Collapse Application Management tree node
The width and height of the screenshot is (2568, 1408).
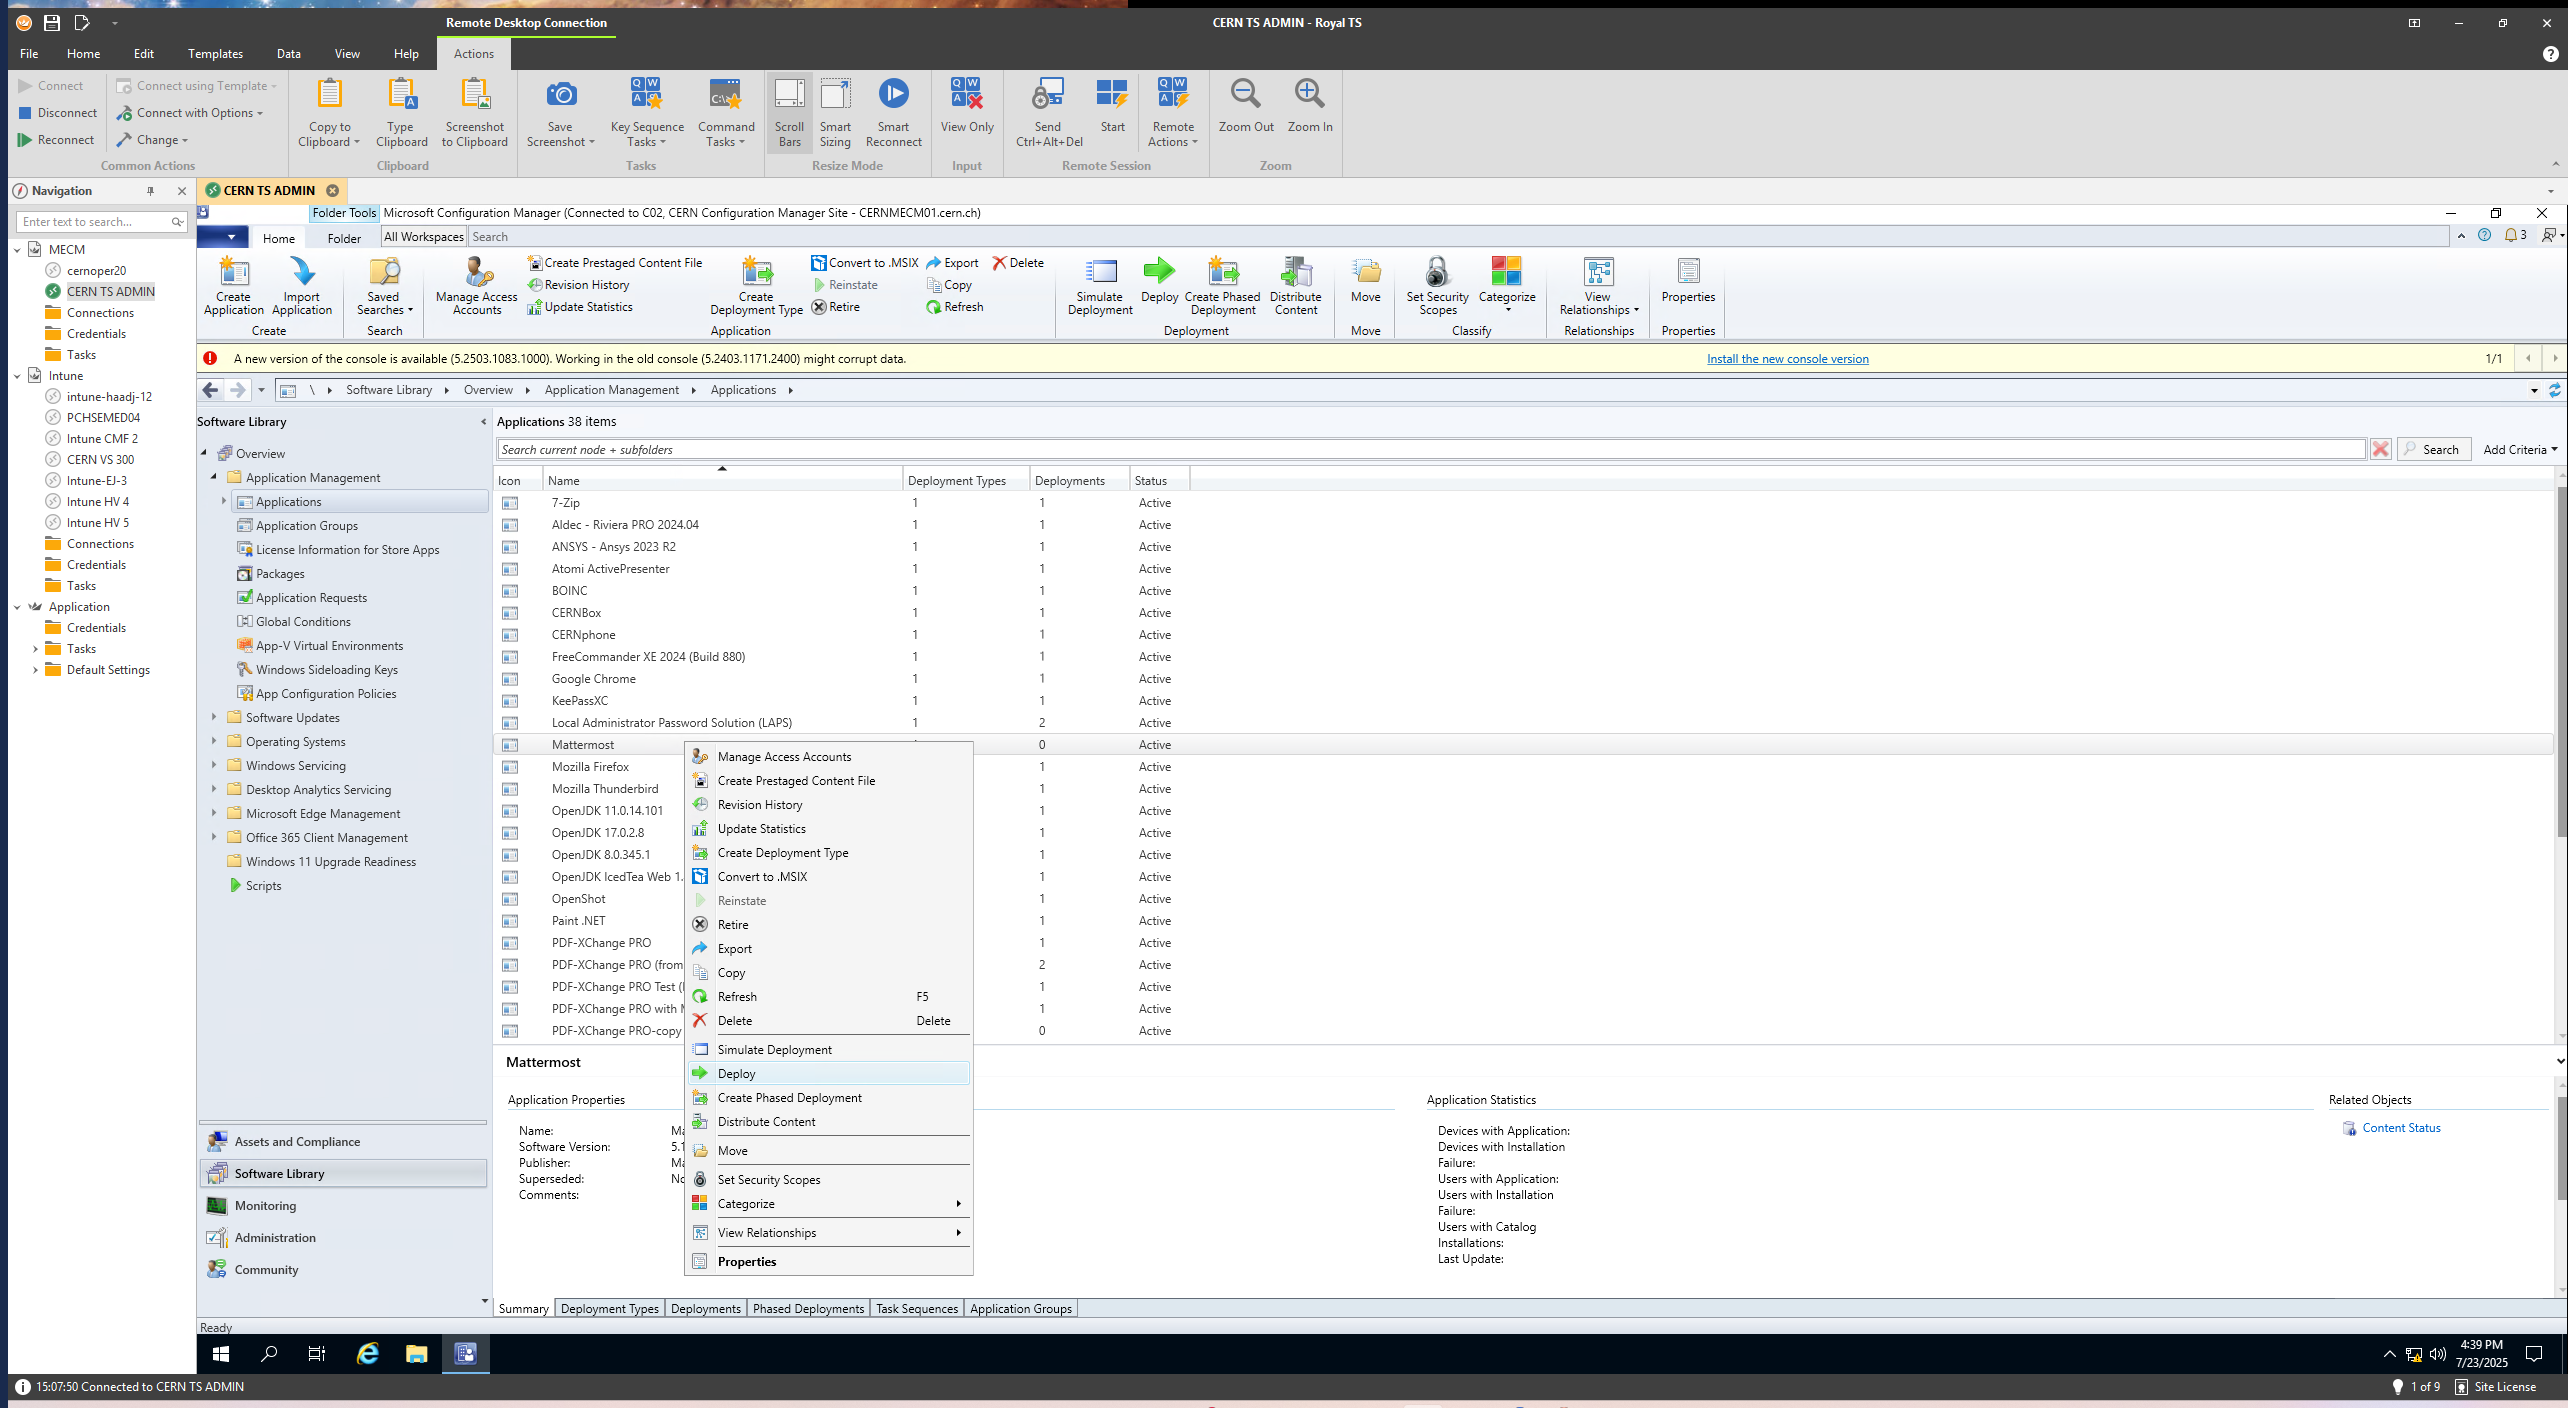214,477
